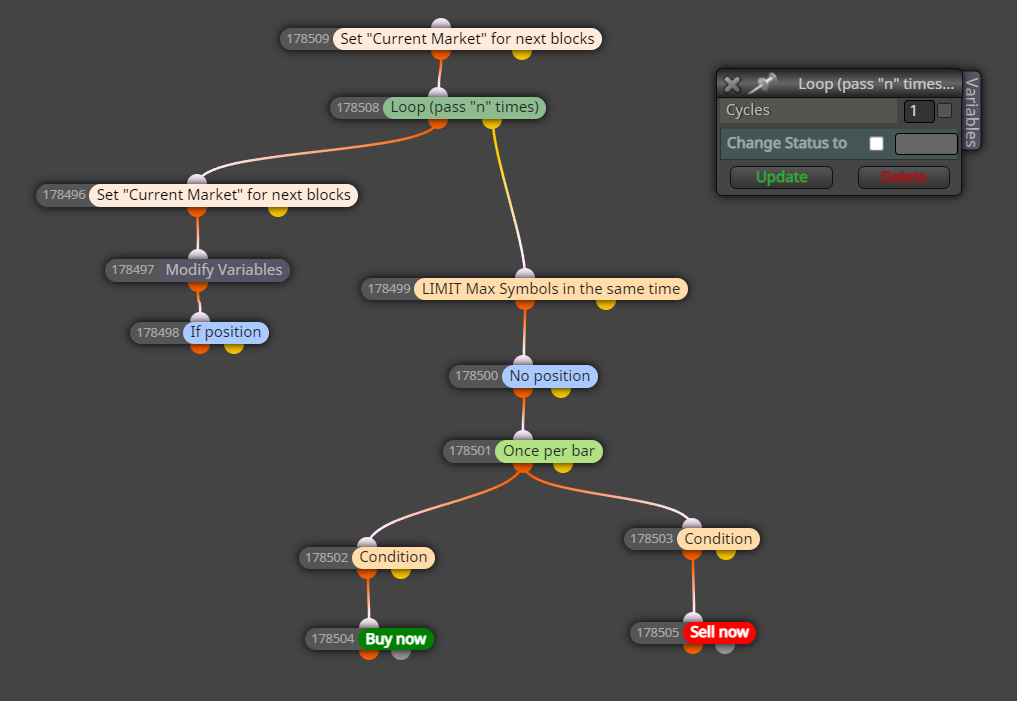Click the 178501 block ID label
Image resolution: width=1017 pixels, height=701 pixels.
[470, 451]
